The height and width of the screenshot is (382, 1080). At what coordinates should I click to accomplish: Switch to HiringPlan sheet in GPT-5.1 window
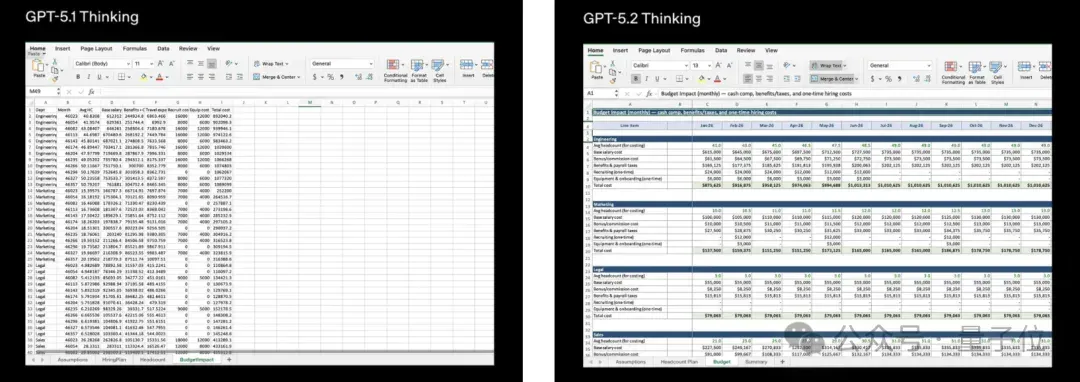(x=114, y=359)
